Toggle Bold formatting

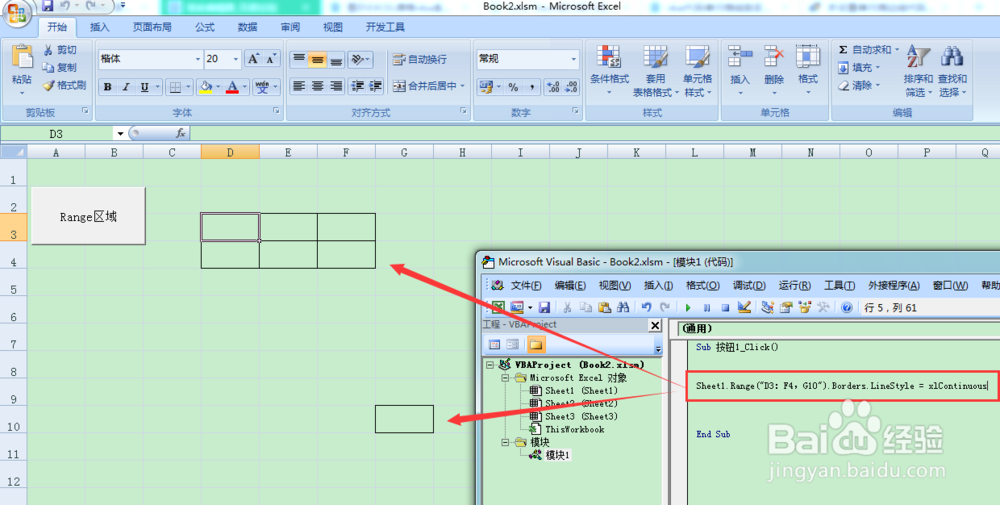click(x=108, y=87)
